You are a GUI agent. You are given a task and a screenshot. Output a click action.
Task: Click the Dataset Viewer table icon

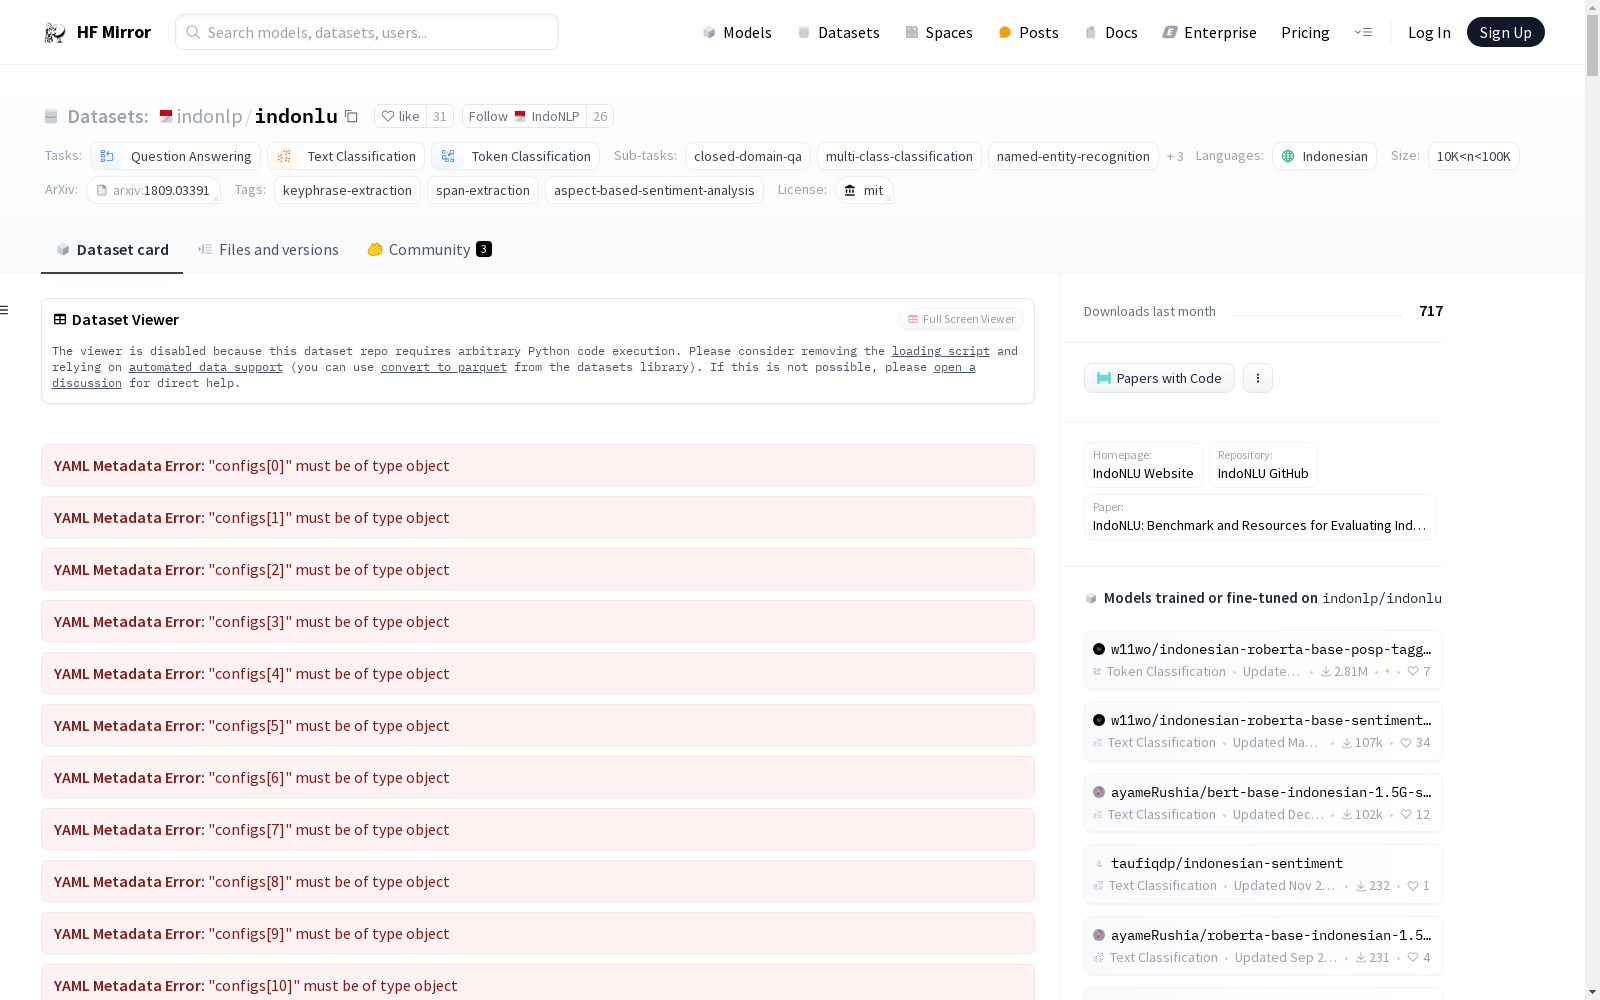60,320
